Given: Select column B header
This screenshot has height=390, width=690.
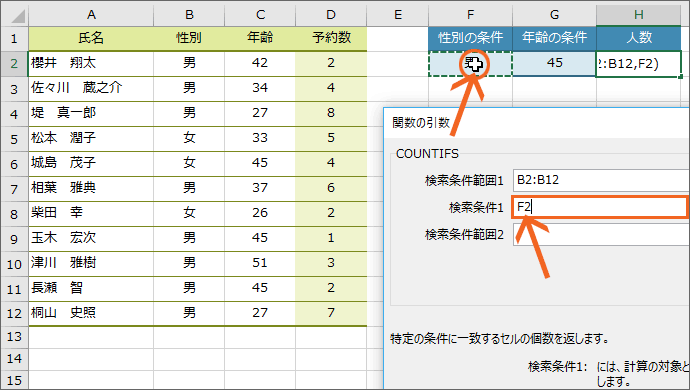Looking at the screenshot, I should click(189, 15).
